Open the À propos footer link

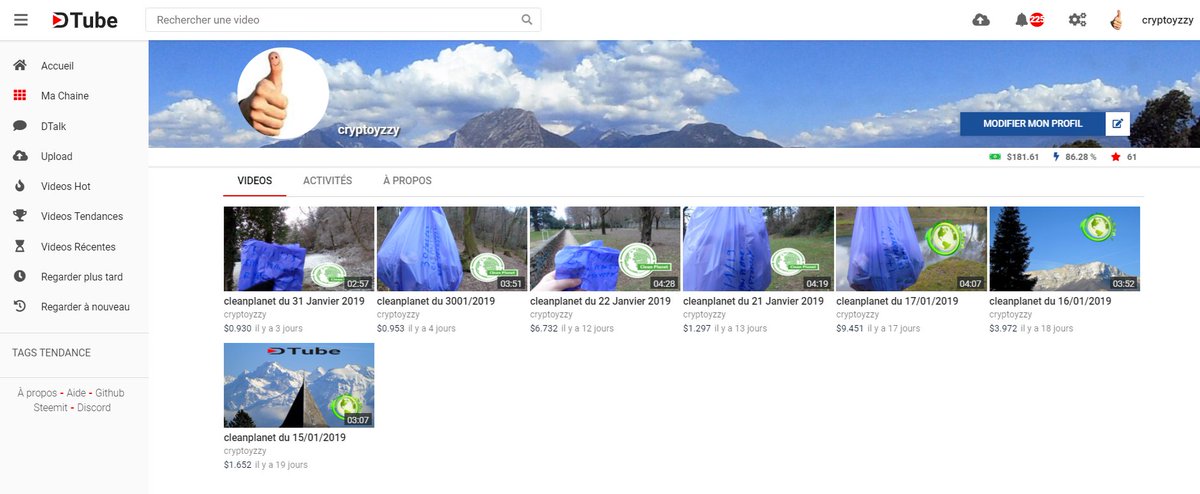point(37,393)
